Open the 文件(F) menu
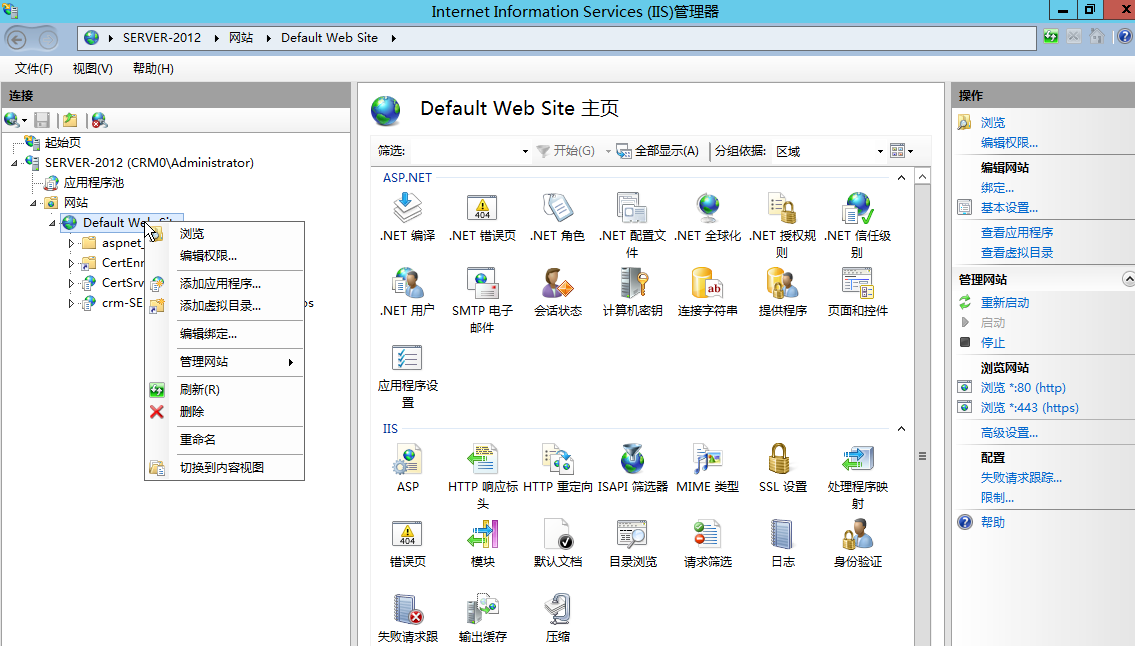This screenshot has height=646, width=1135. pyautogui.click(x=34, y=68)
